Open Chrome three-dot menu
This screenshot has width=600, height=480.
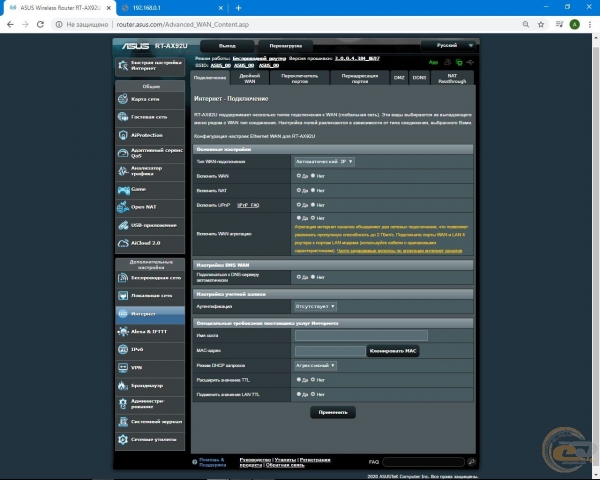click(x=590, y=24)
